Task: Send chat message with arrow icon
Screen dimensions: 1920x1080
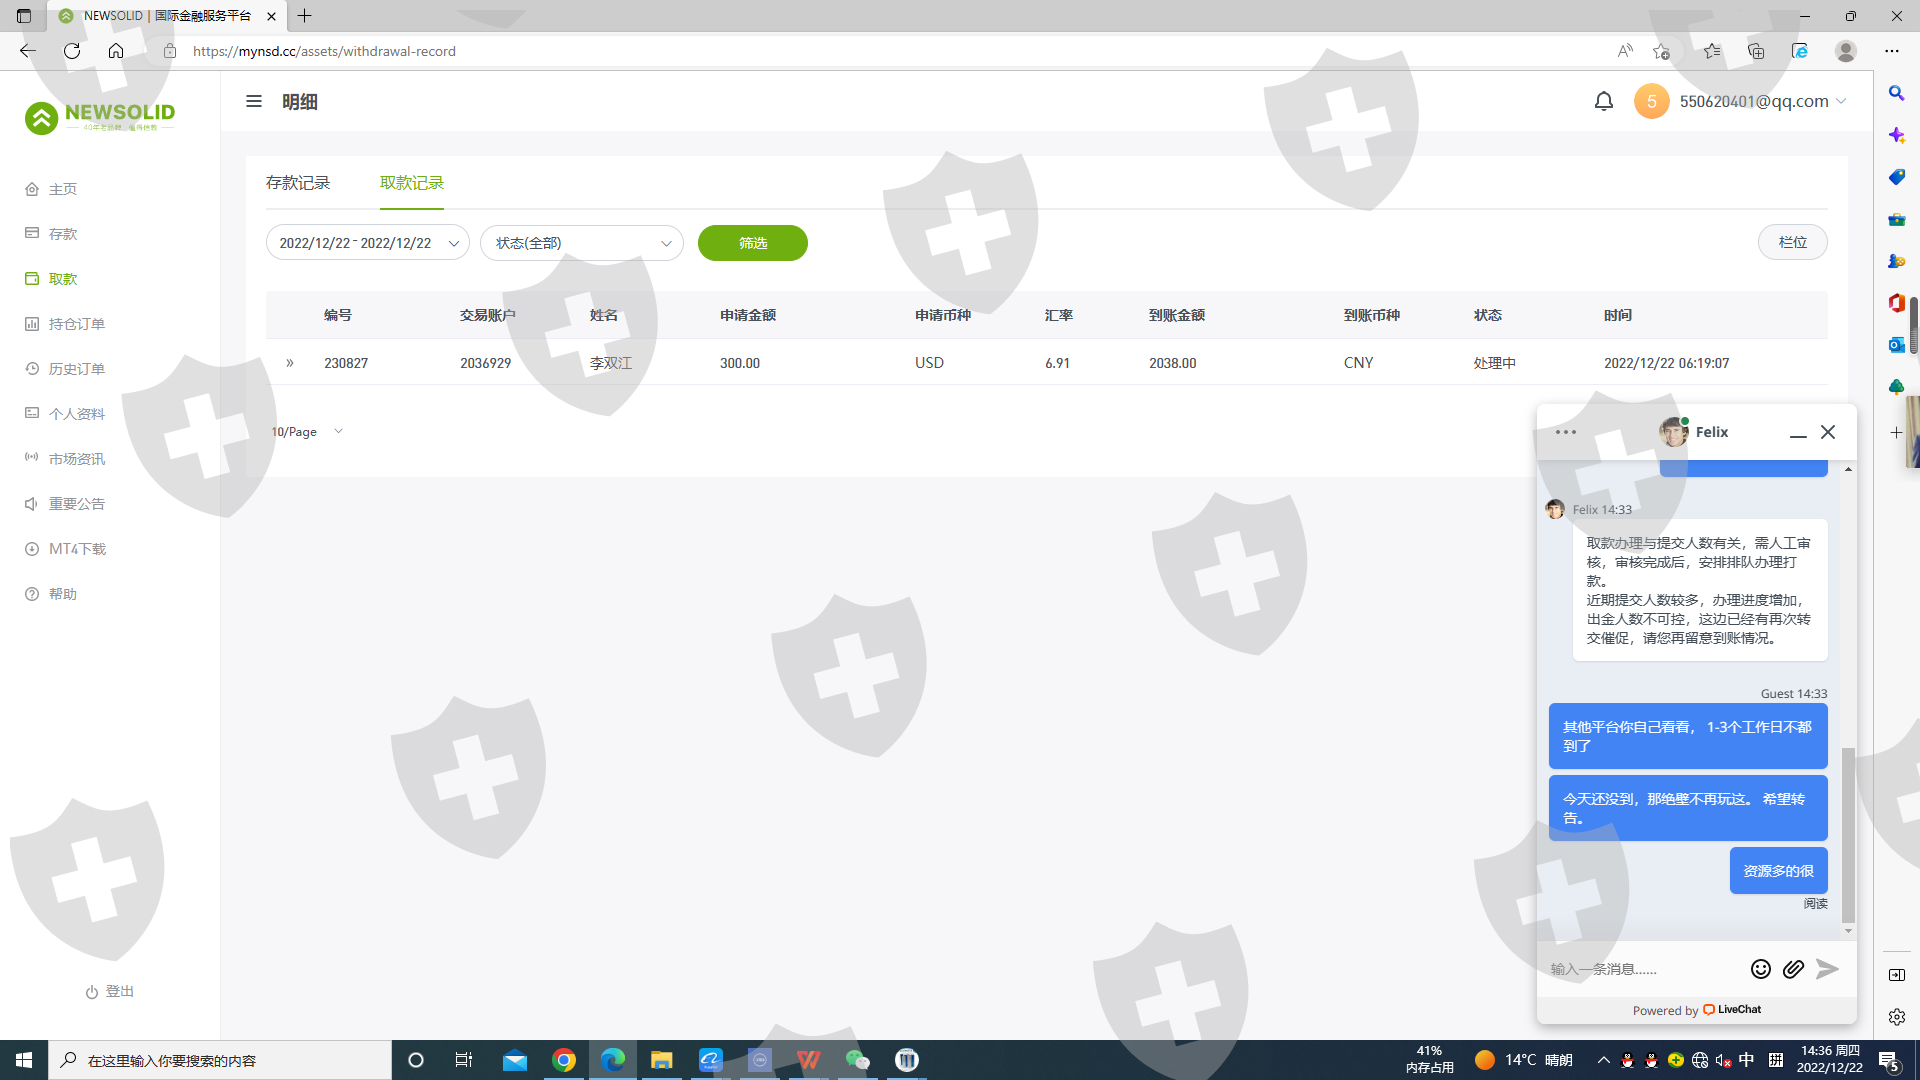Action: 1827,968
